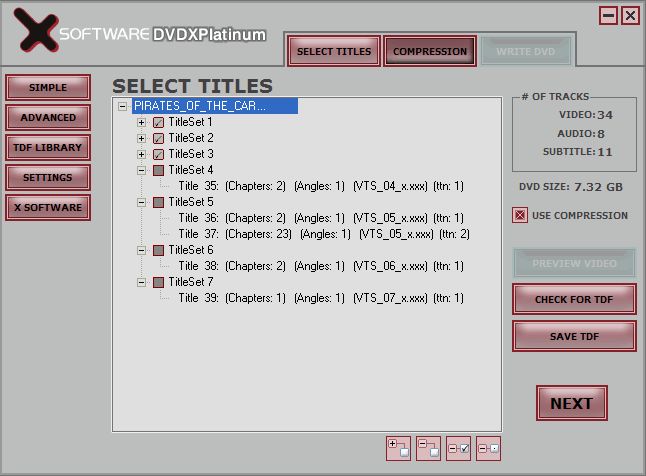Close the DVDXPlatinum window
Screen dimensions: 646x476
tap(631, 16)
